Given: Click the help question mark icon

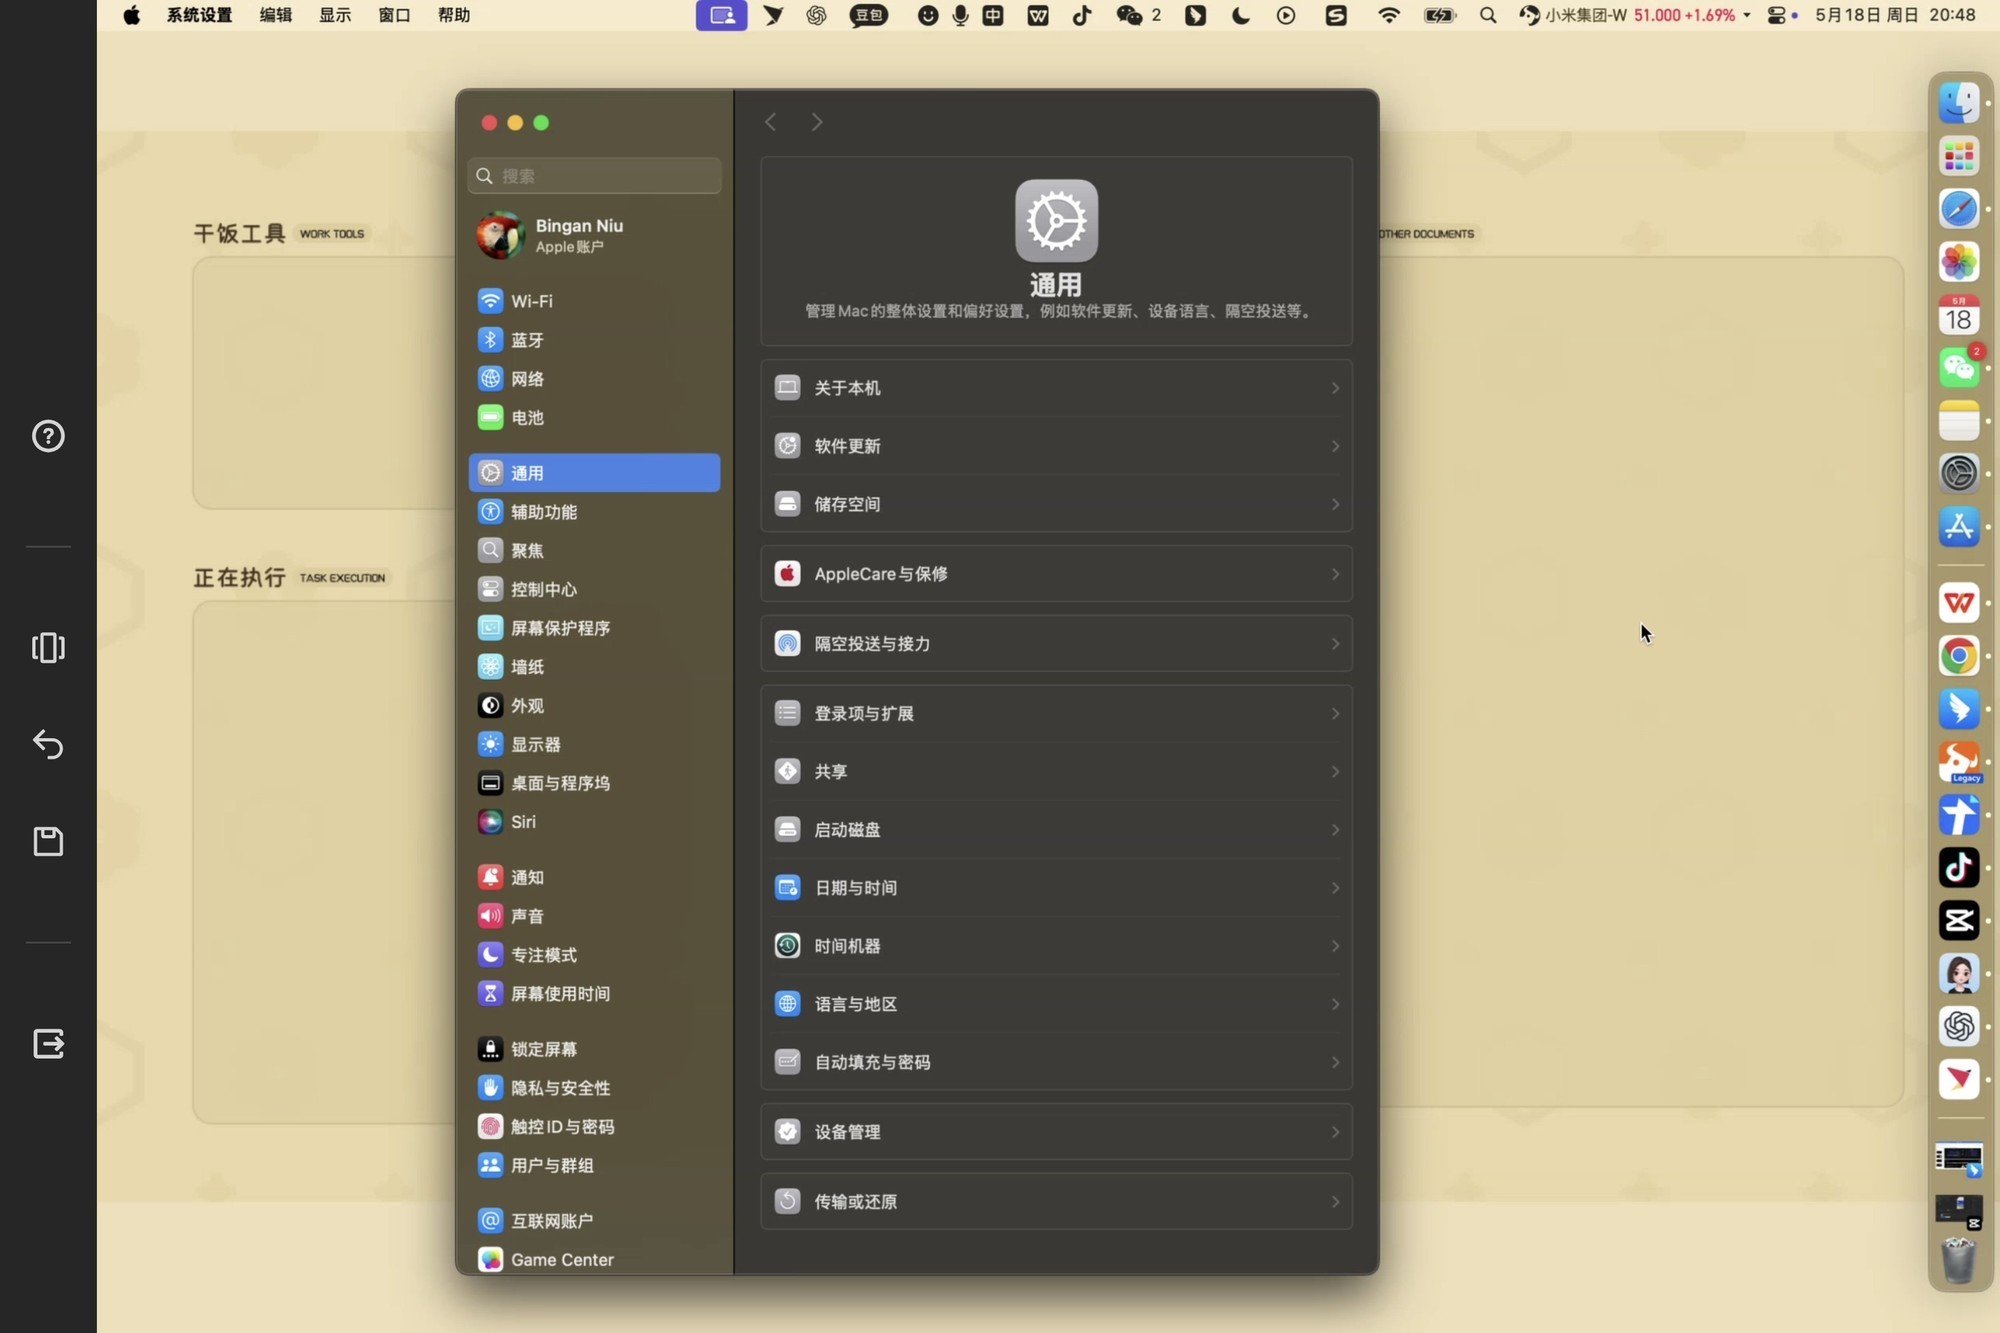Looking at the screenshot, I should (x=48, y=437).
